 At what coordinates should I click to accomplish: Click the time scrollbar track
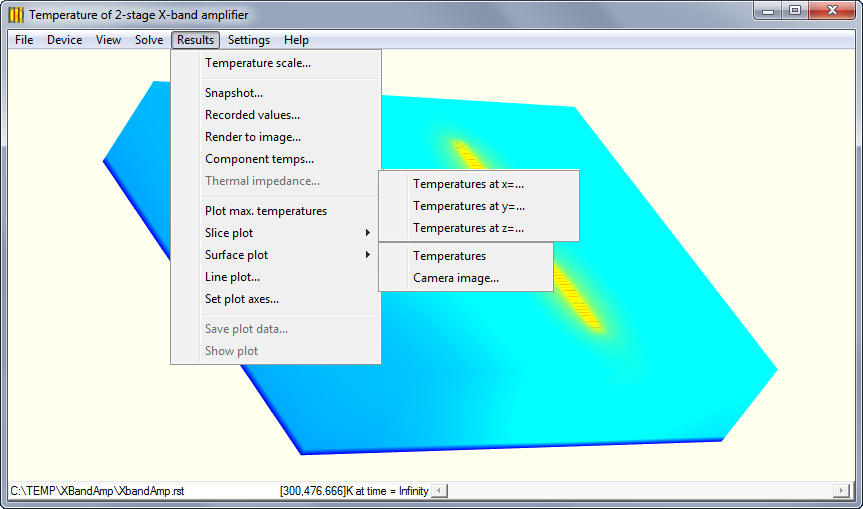pos(640,491)
